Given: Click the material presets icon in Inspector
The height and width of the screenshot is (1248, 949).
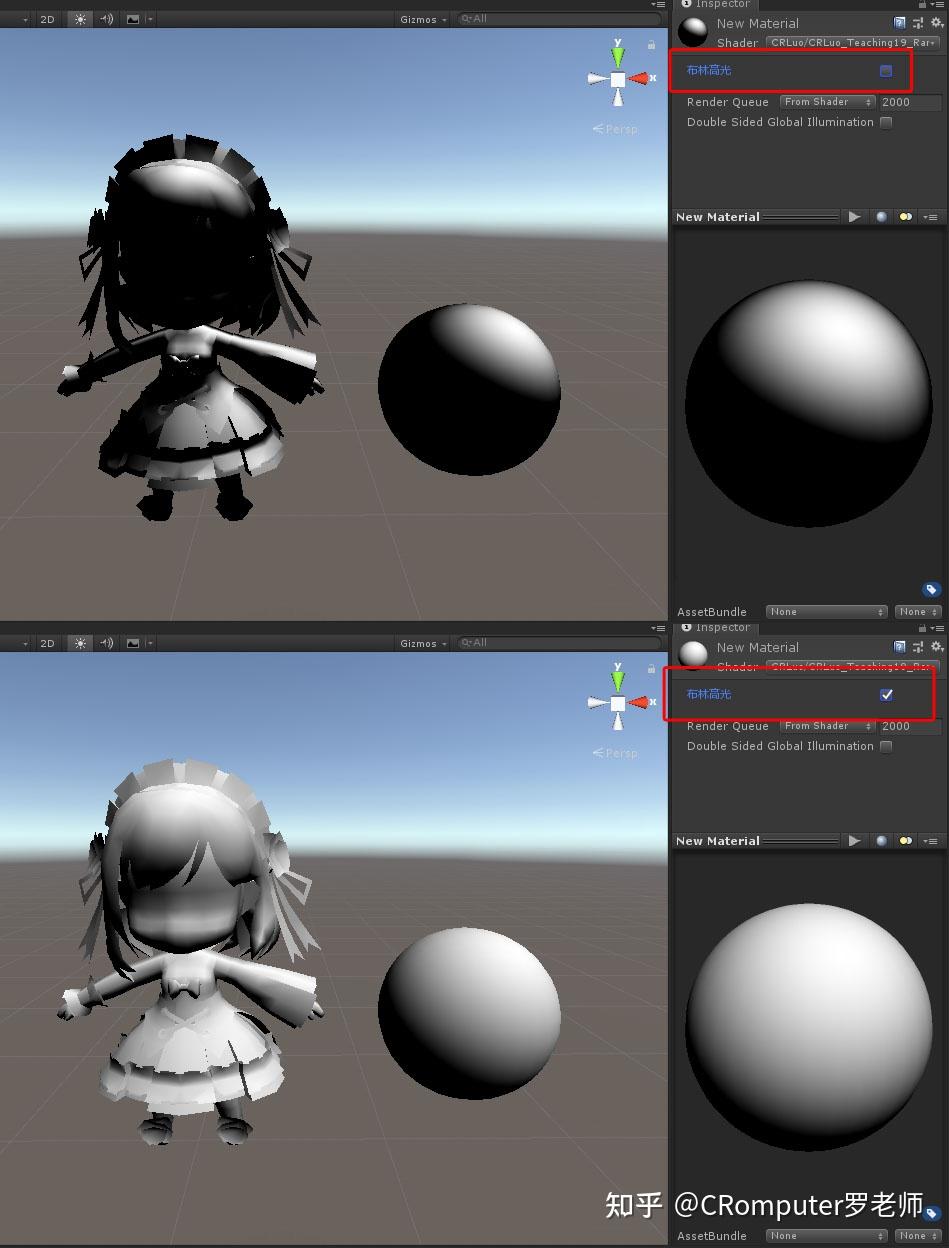Looking at the screenshot, I should [x=918, y=22].
